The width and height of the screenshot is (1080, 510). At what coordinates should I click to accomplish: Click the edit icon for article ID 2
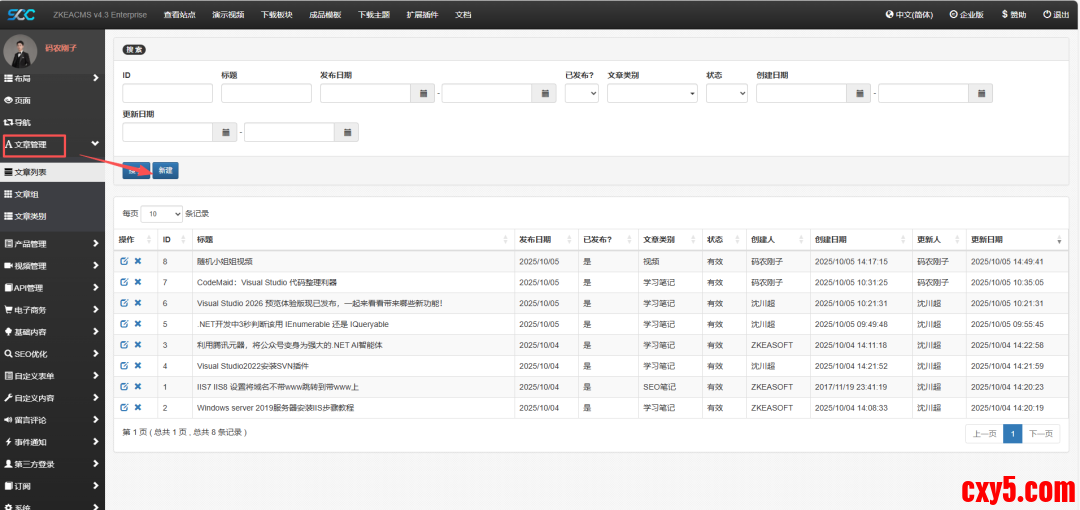pos(124,407)
